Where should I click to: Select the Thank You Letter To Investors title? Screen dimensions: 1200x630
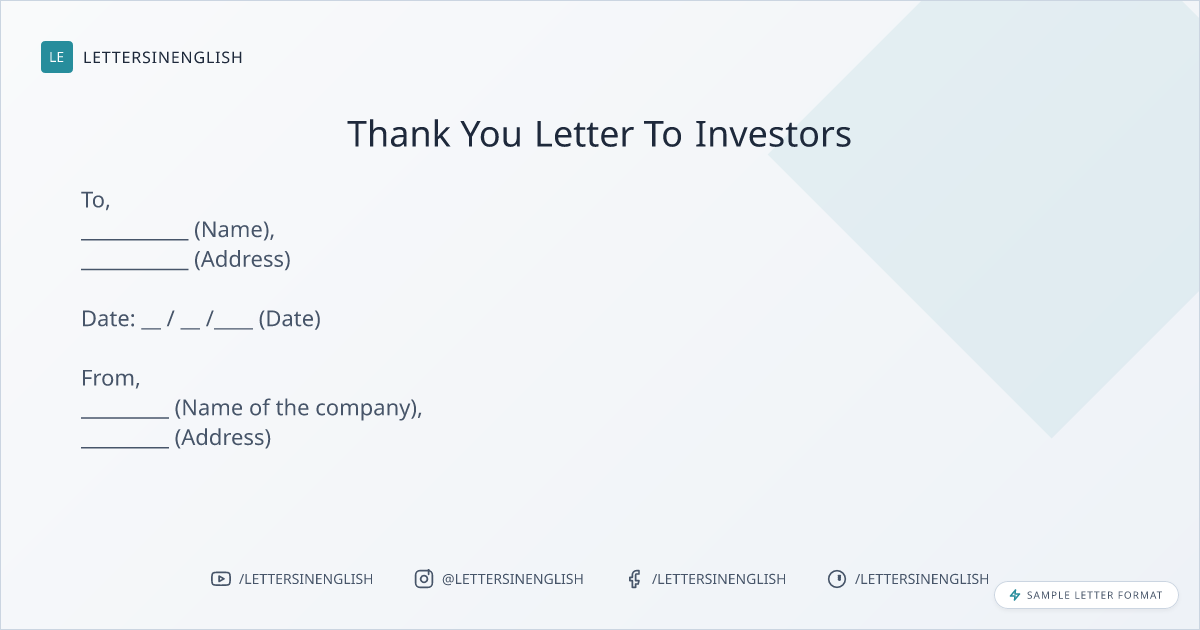point(599,134)
